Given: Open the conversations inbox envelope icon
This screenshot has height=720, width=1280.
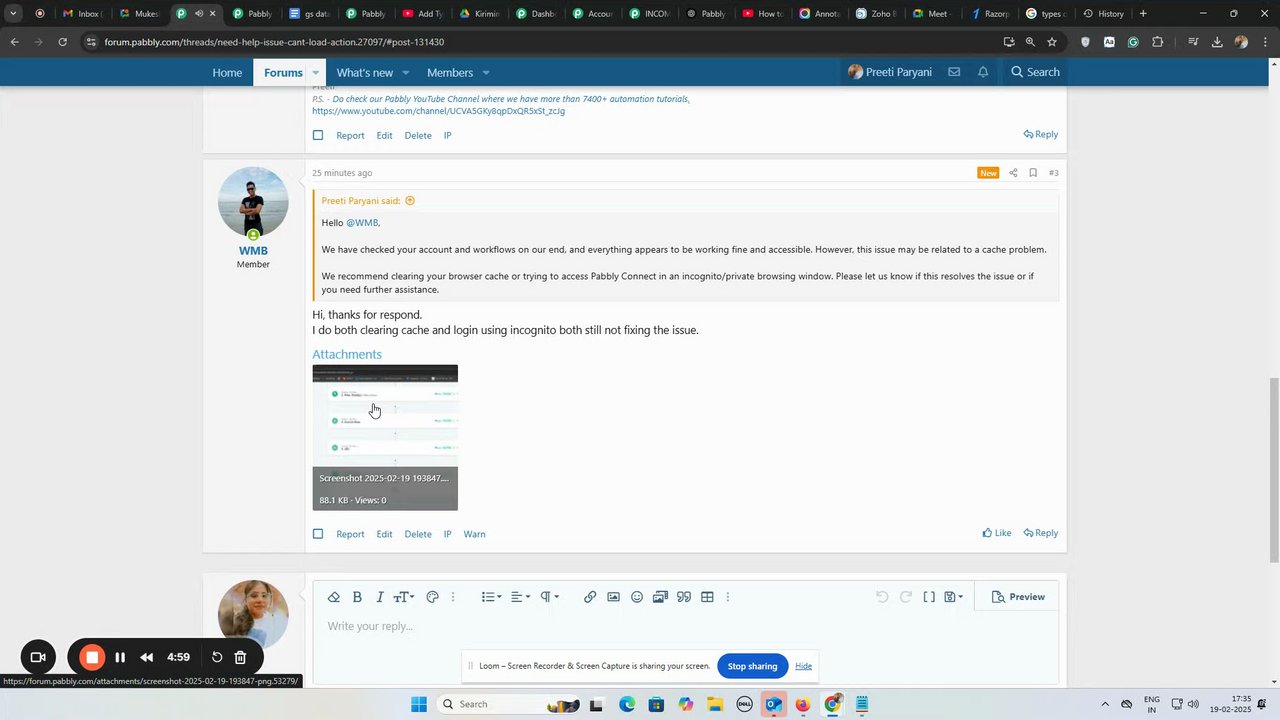Looking at the screenshot, I should click(x=954, y=72).
